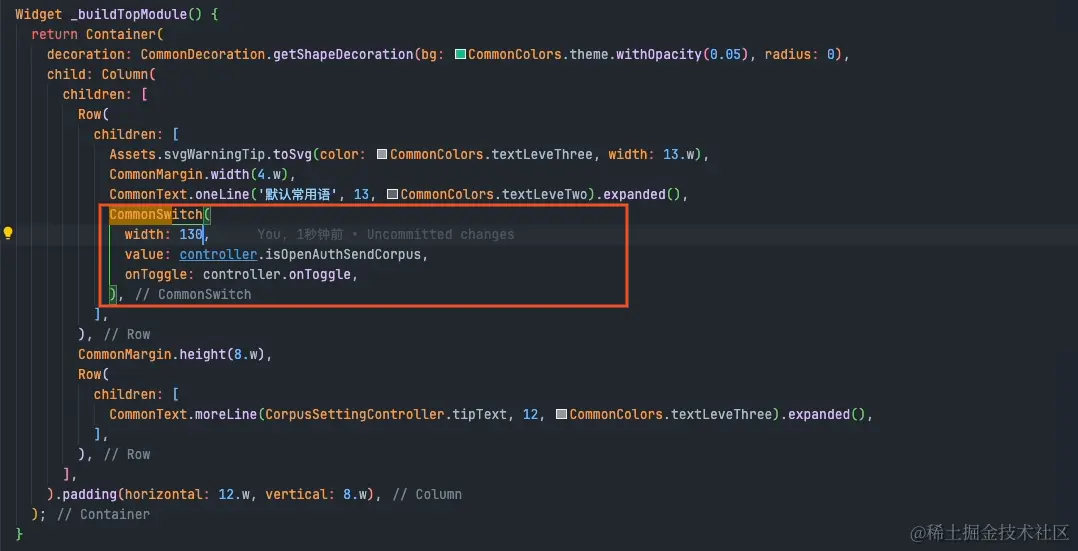Click the // Container closing comment
The height and width of the screenshot is (551, 1078).
point(103,515)
